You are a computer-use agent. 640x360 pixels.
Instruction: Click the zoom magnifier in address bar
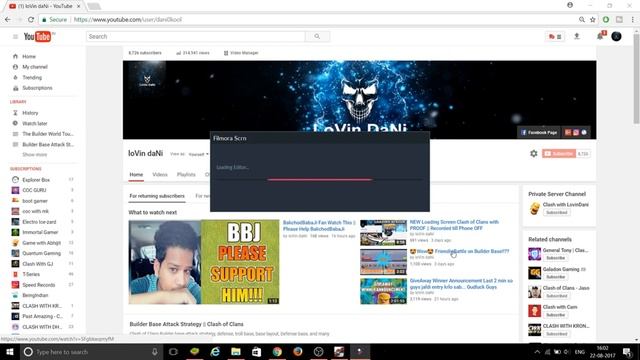click(582, 19)
